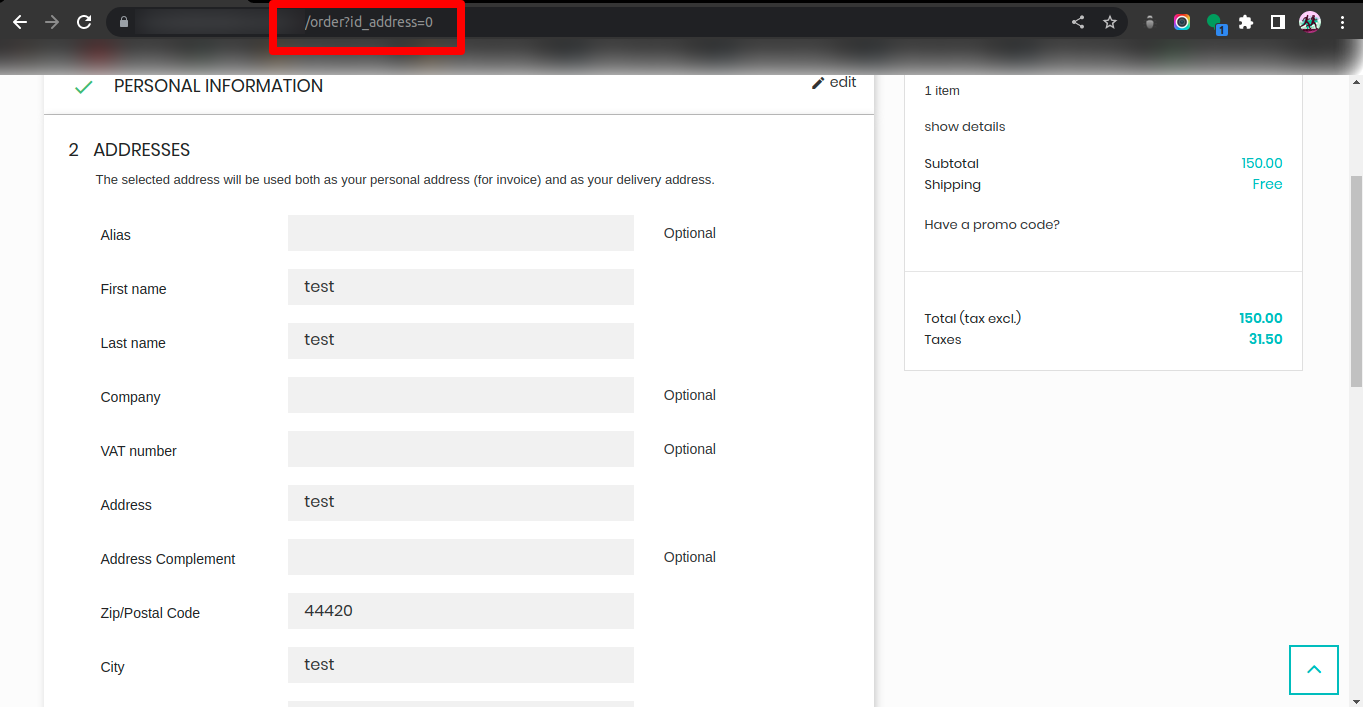Image resolution: width=1363 pixels, height=707 pixels.
Task: Share this page from address bar
Action: point(1078,22)
